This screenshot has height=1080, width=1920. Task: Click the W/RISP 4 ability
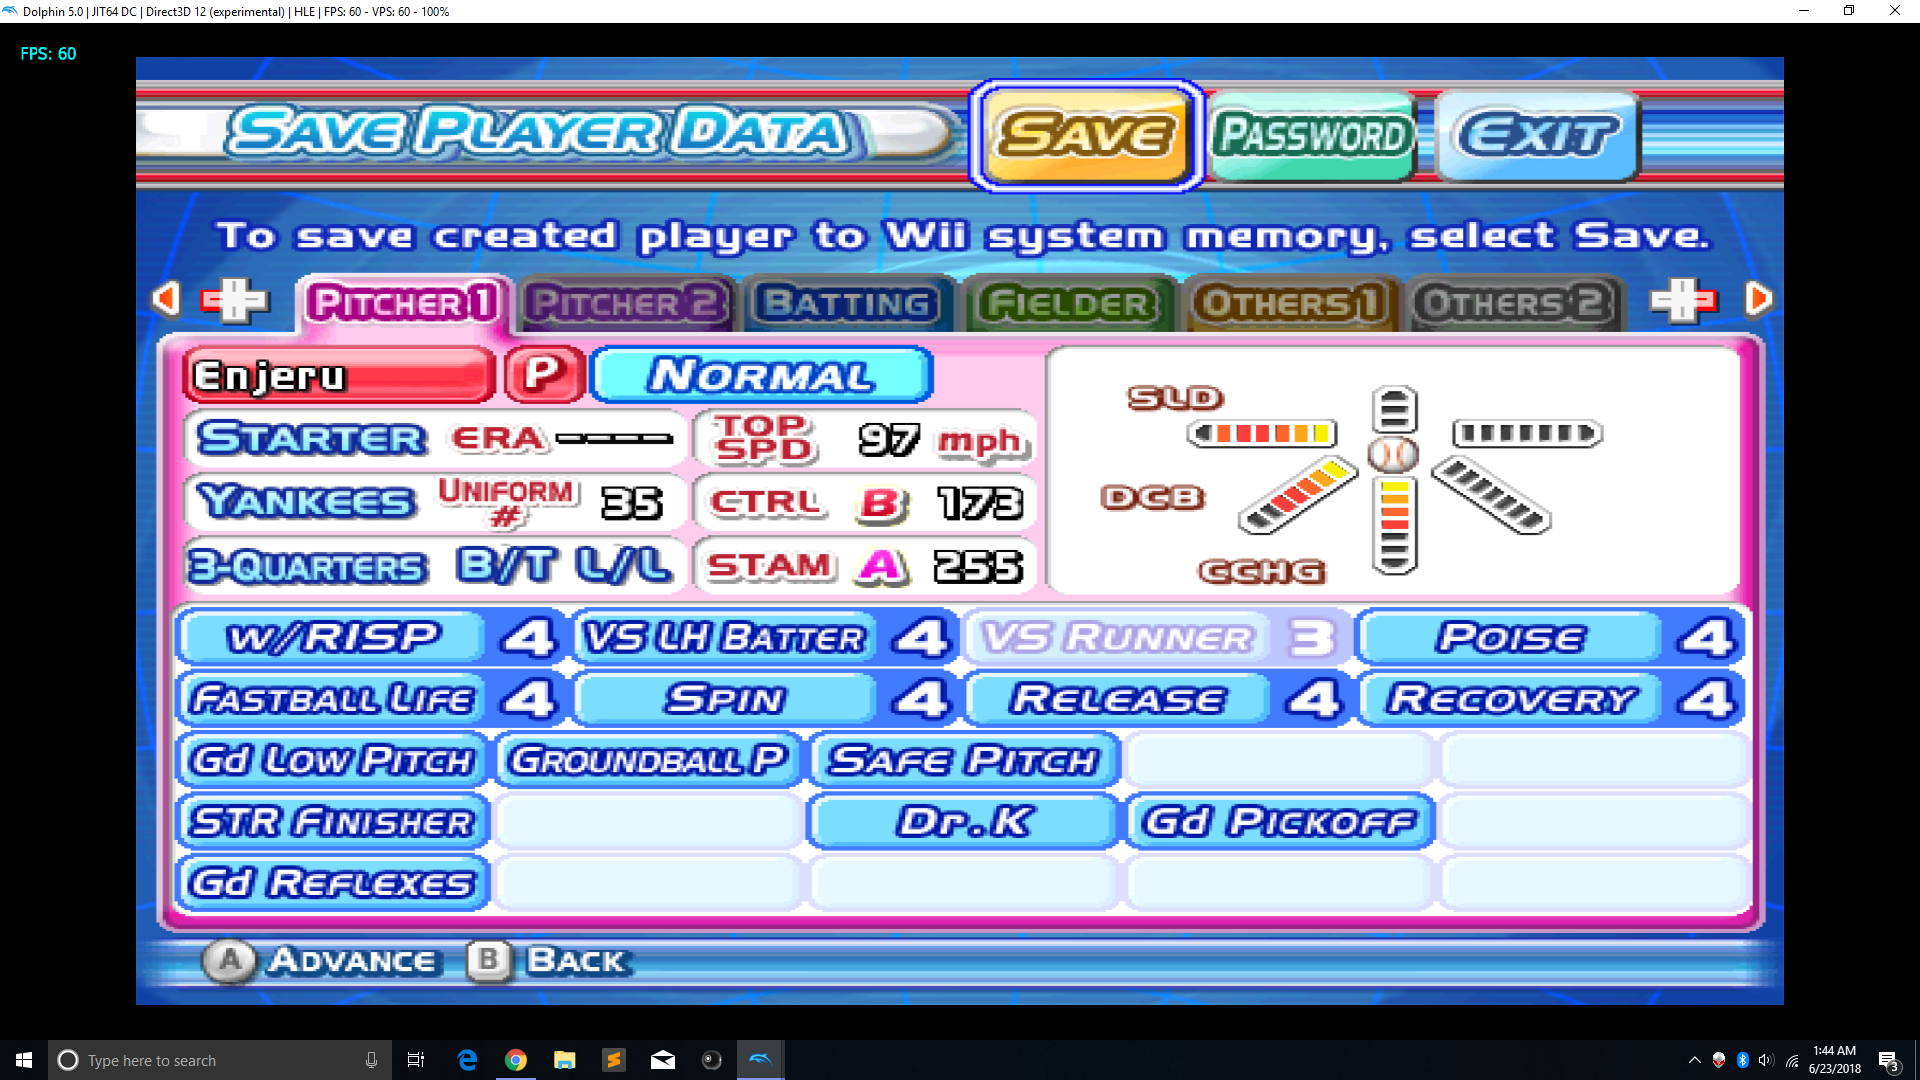pos(369,638)
